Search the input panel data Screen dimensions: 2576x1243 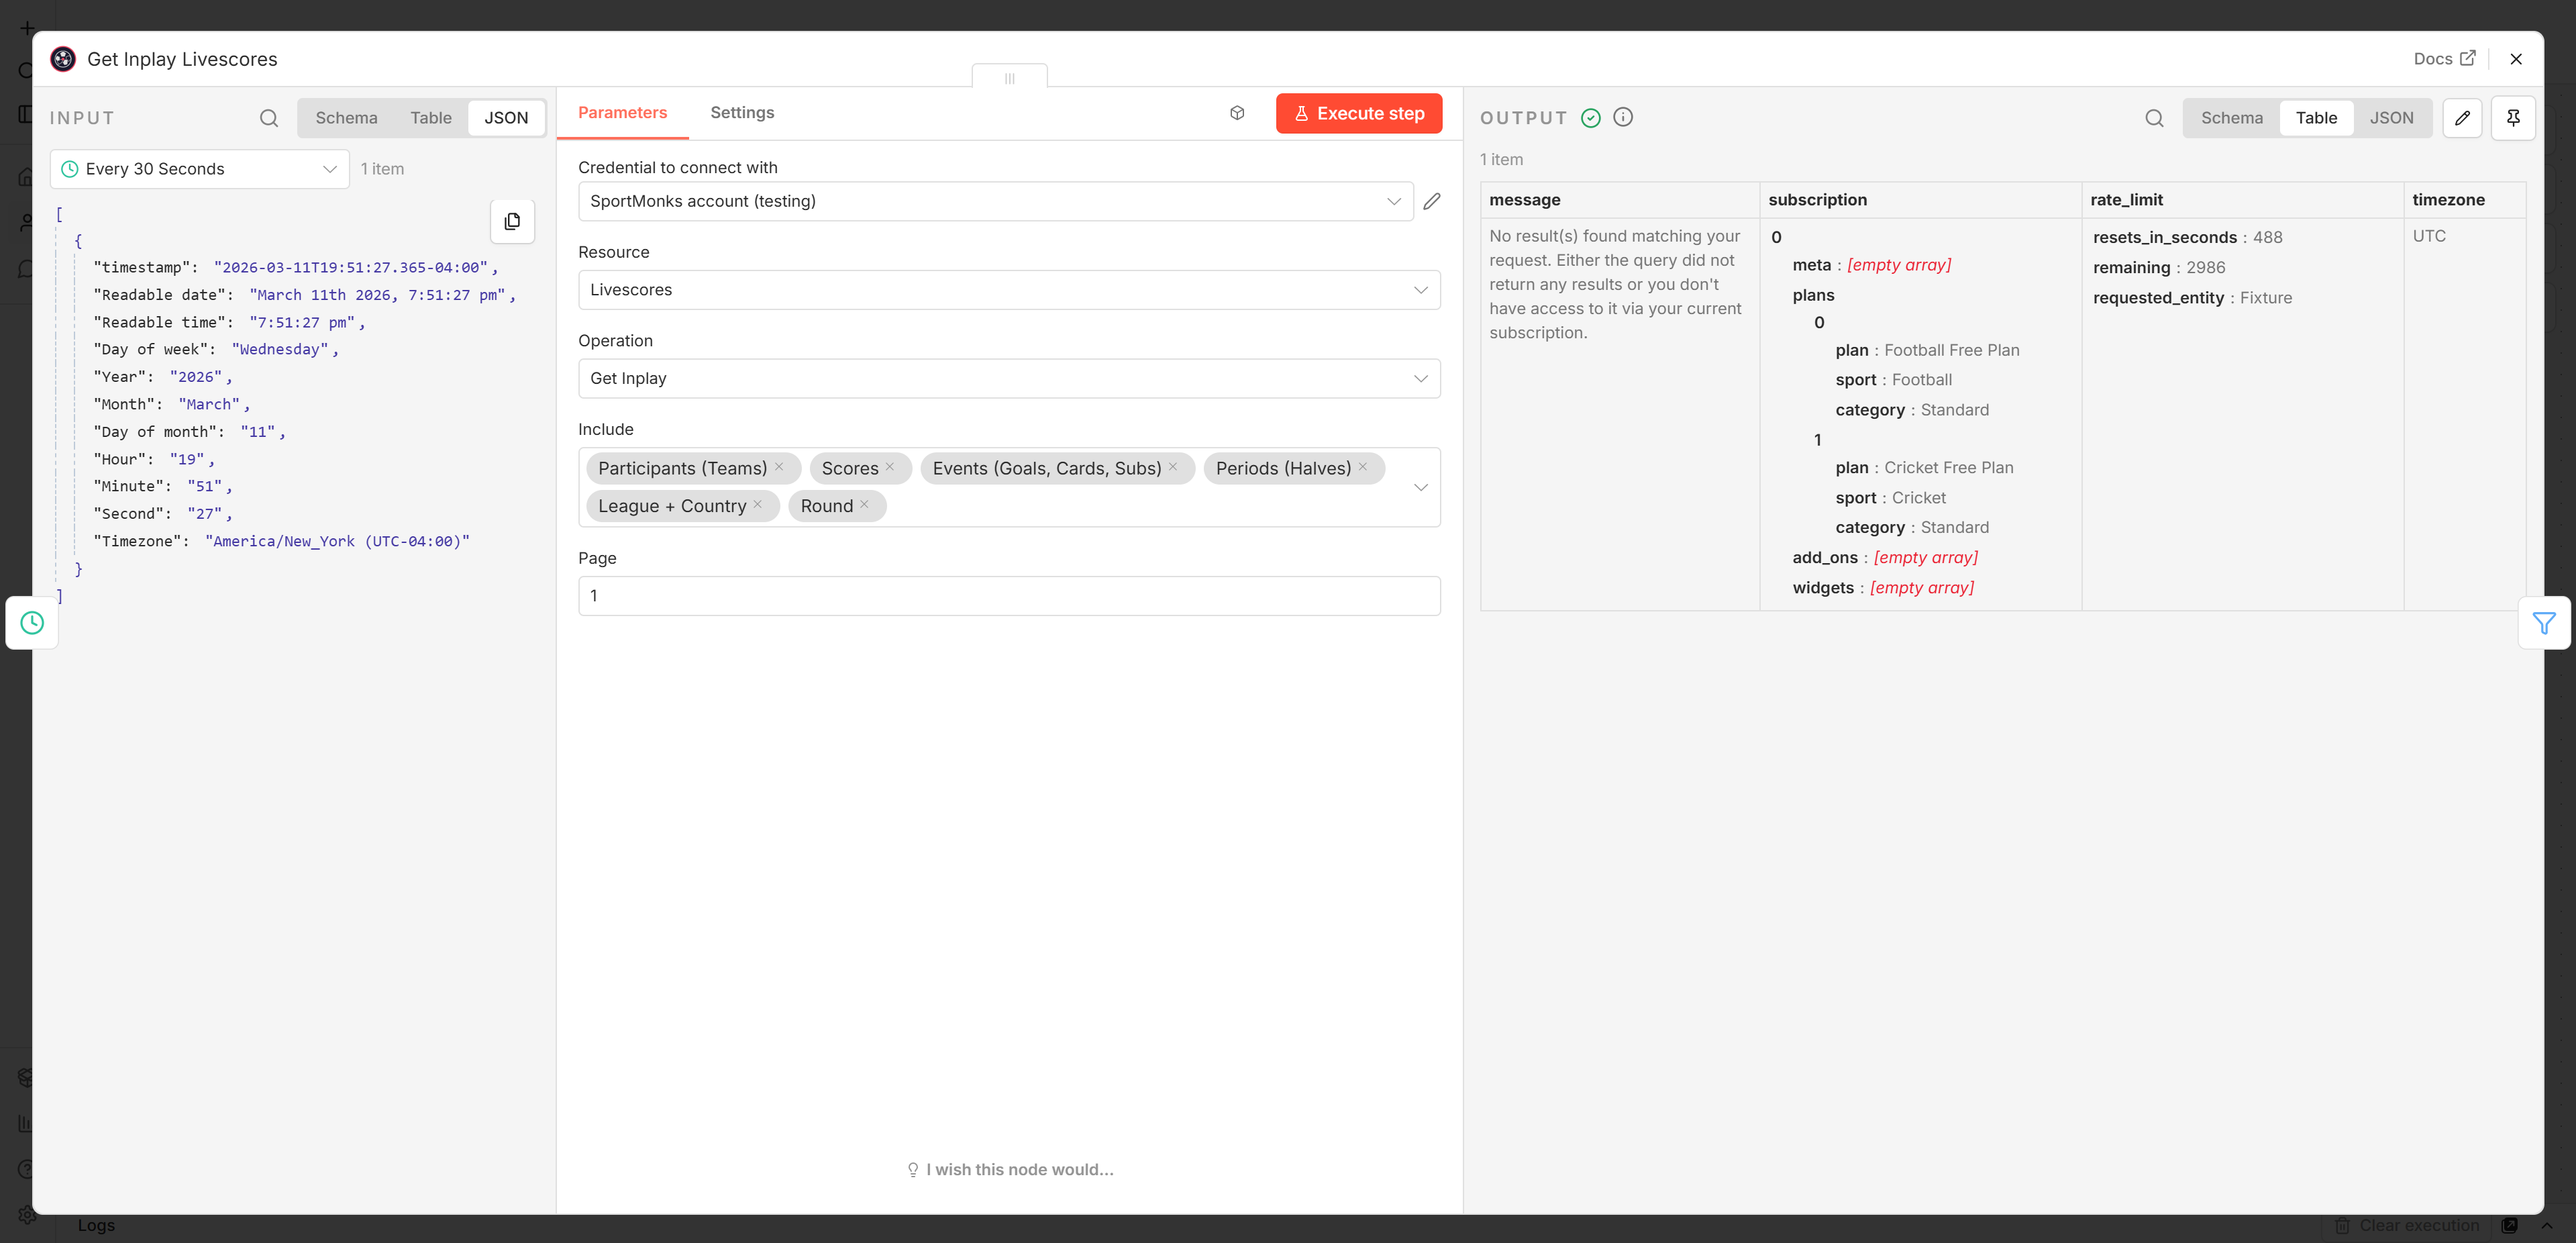click(x=269, y=118)
